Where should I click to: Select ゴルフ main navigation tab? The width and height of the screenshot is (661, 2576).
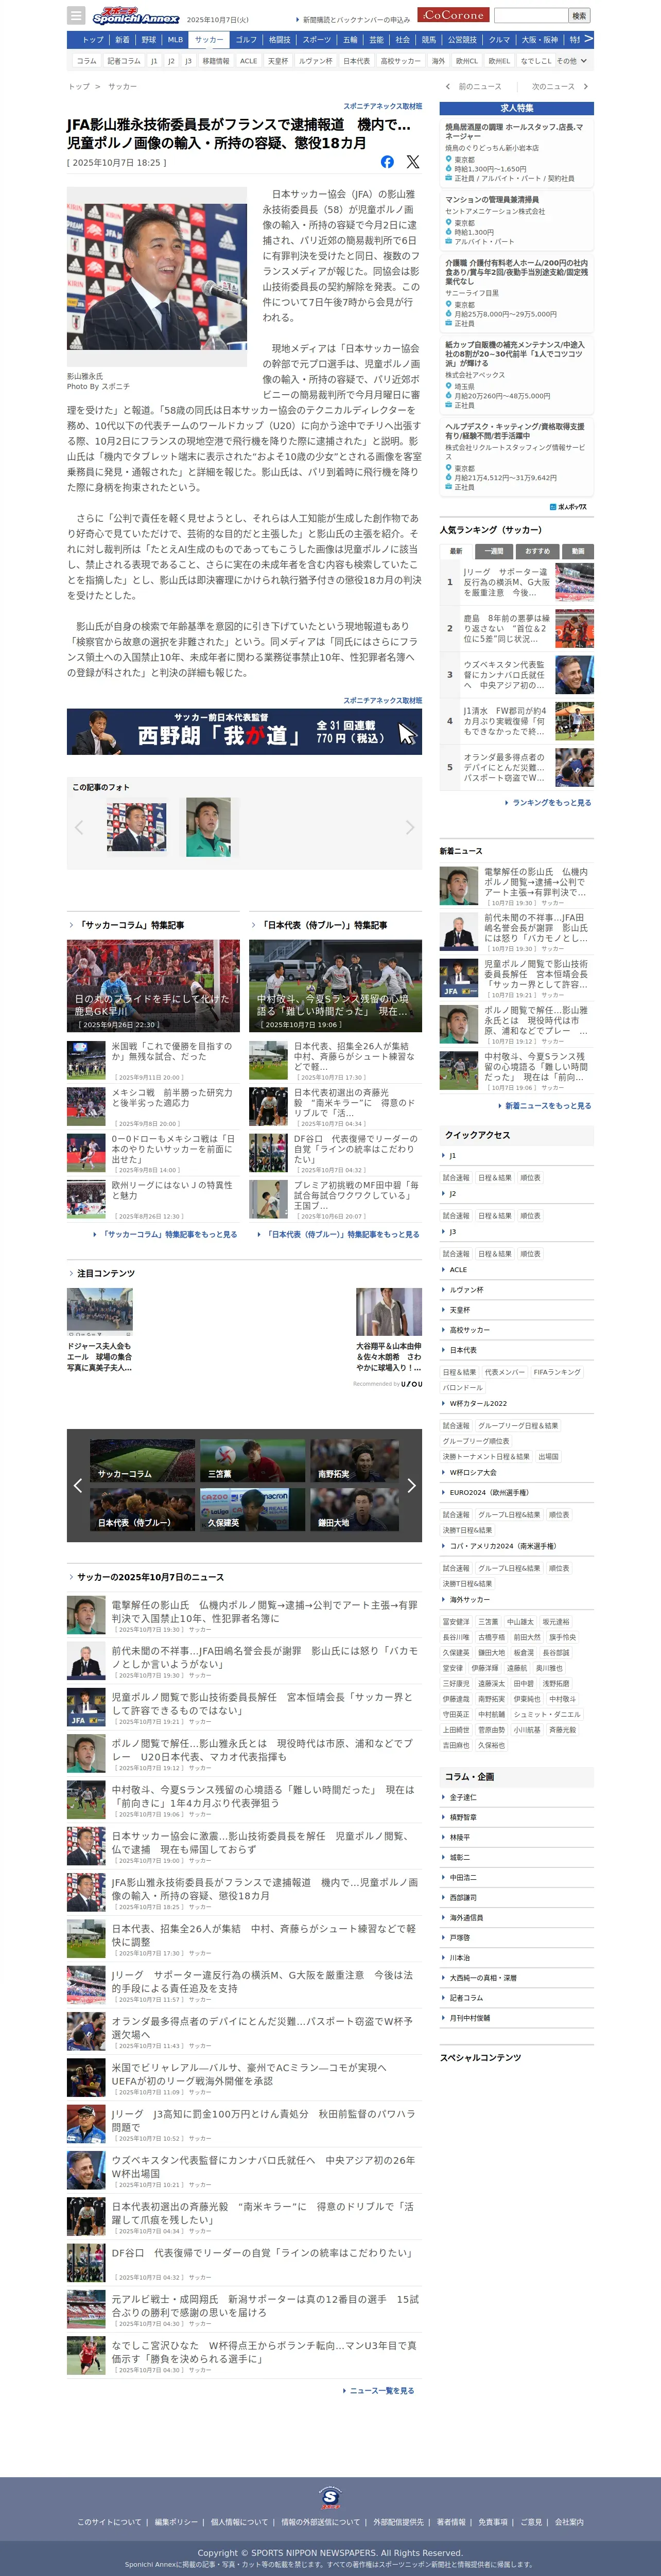(x=246, y=40)
